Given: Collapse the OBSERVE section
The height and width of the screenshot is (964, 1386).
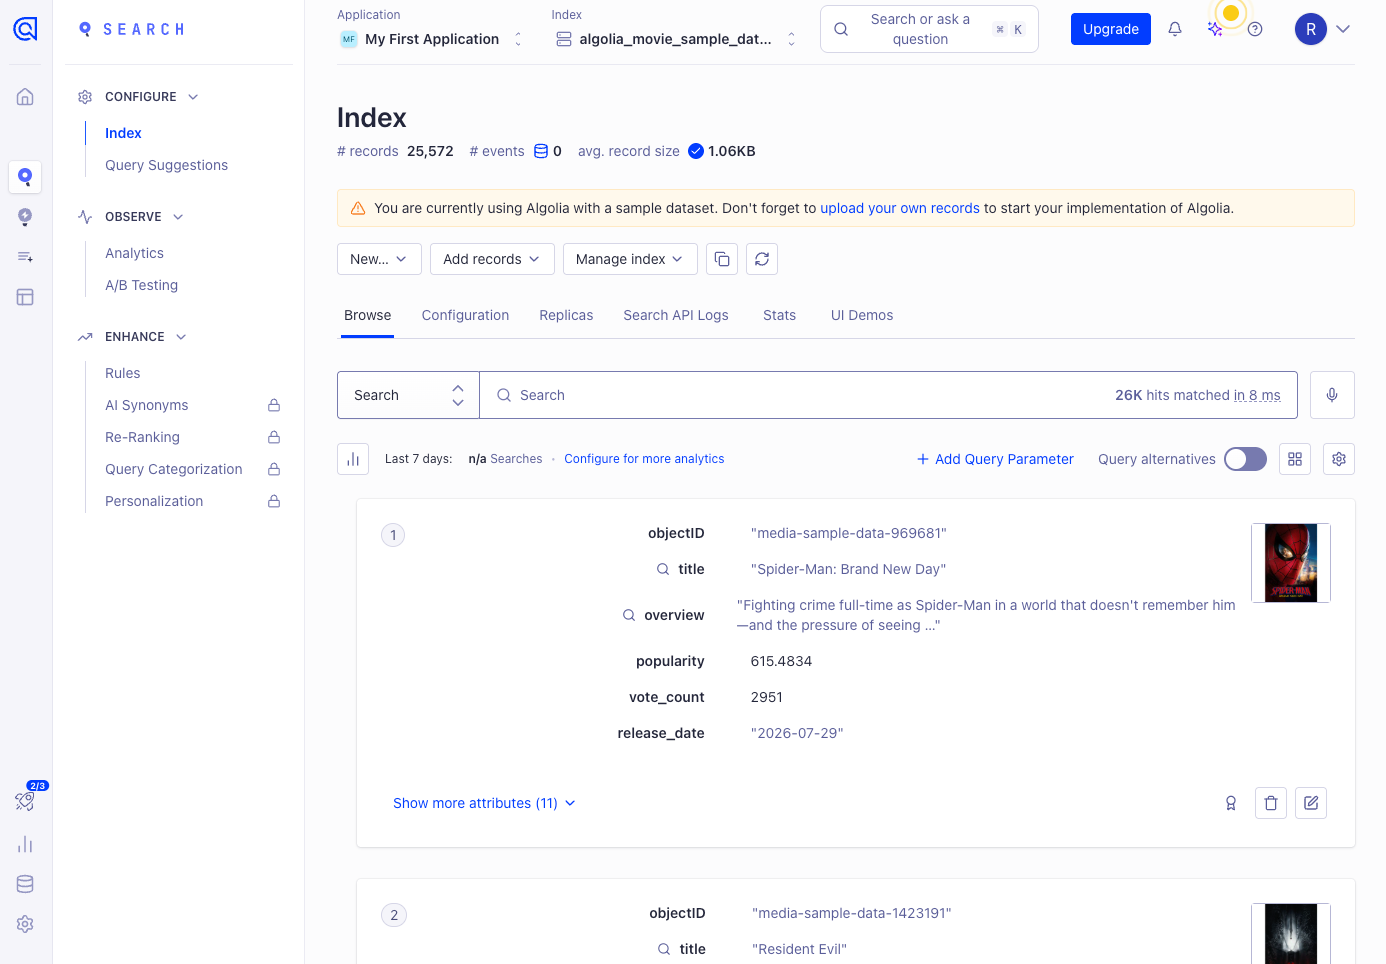Looking at the screenshot, I should [x=178, y=217].
